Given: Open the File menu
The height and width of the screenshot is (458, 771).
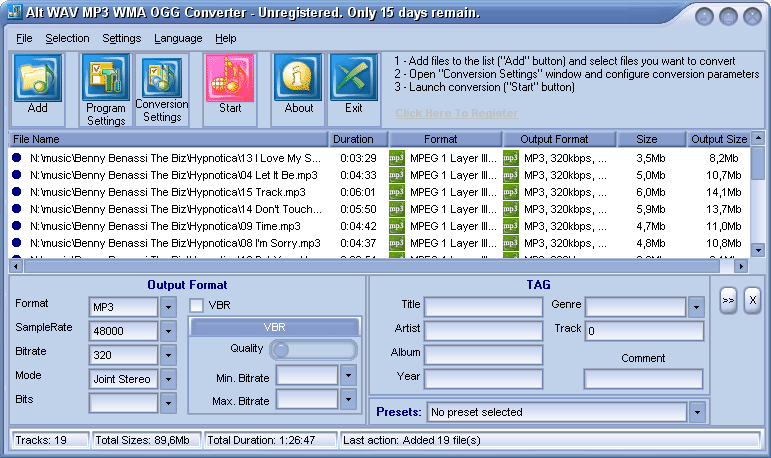Looking at the screenshot, I should (x=24, y=38).
